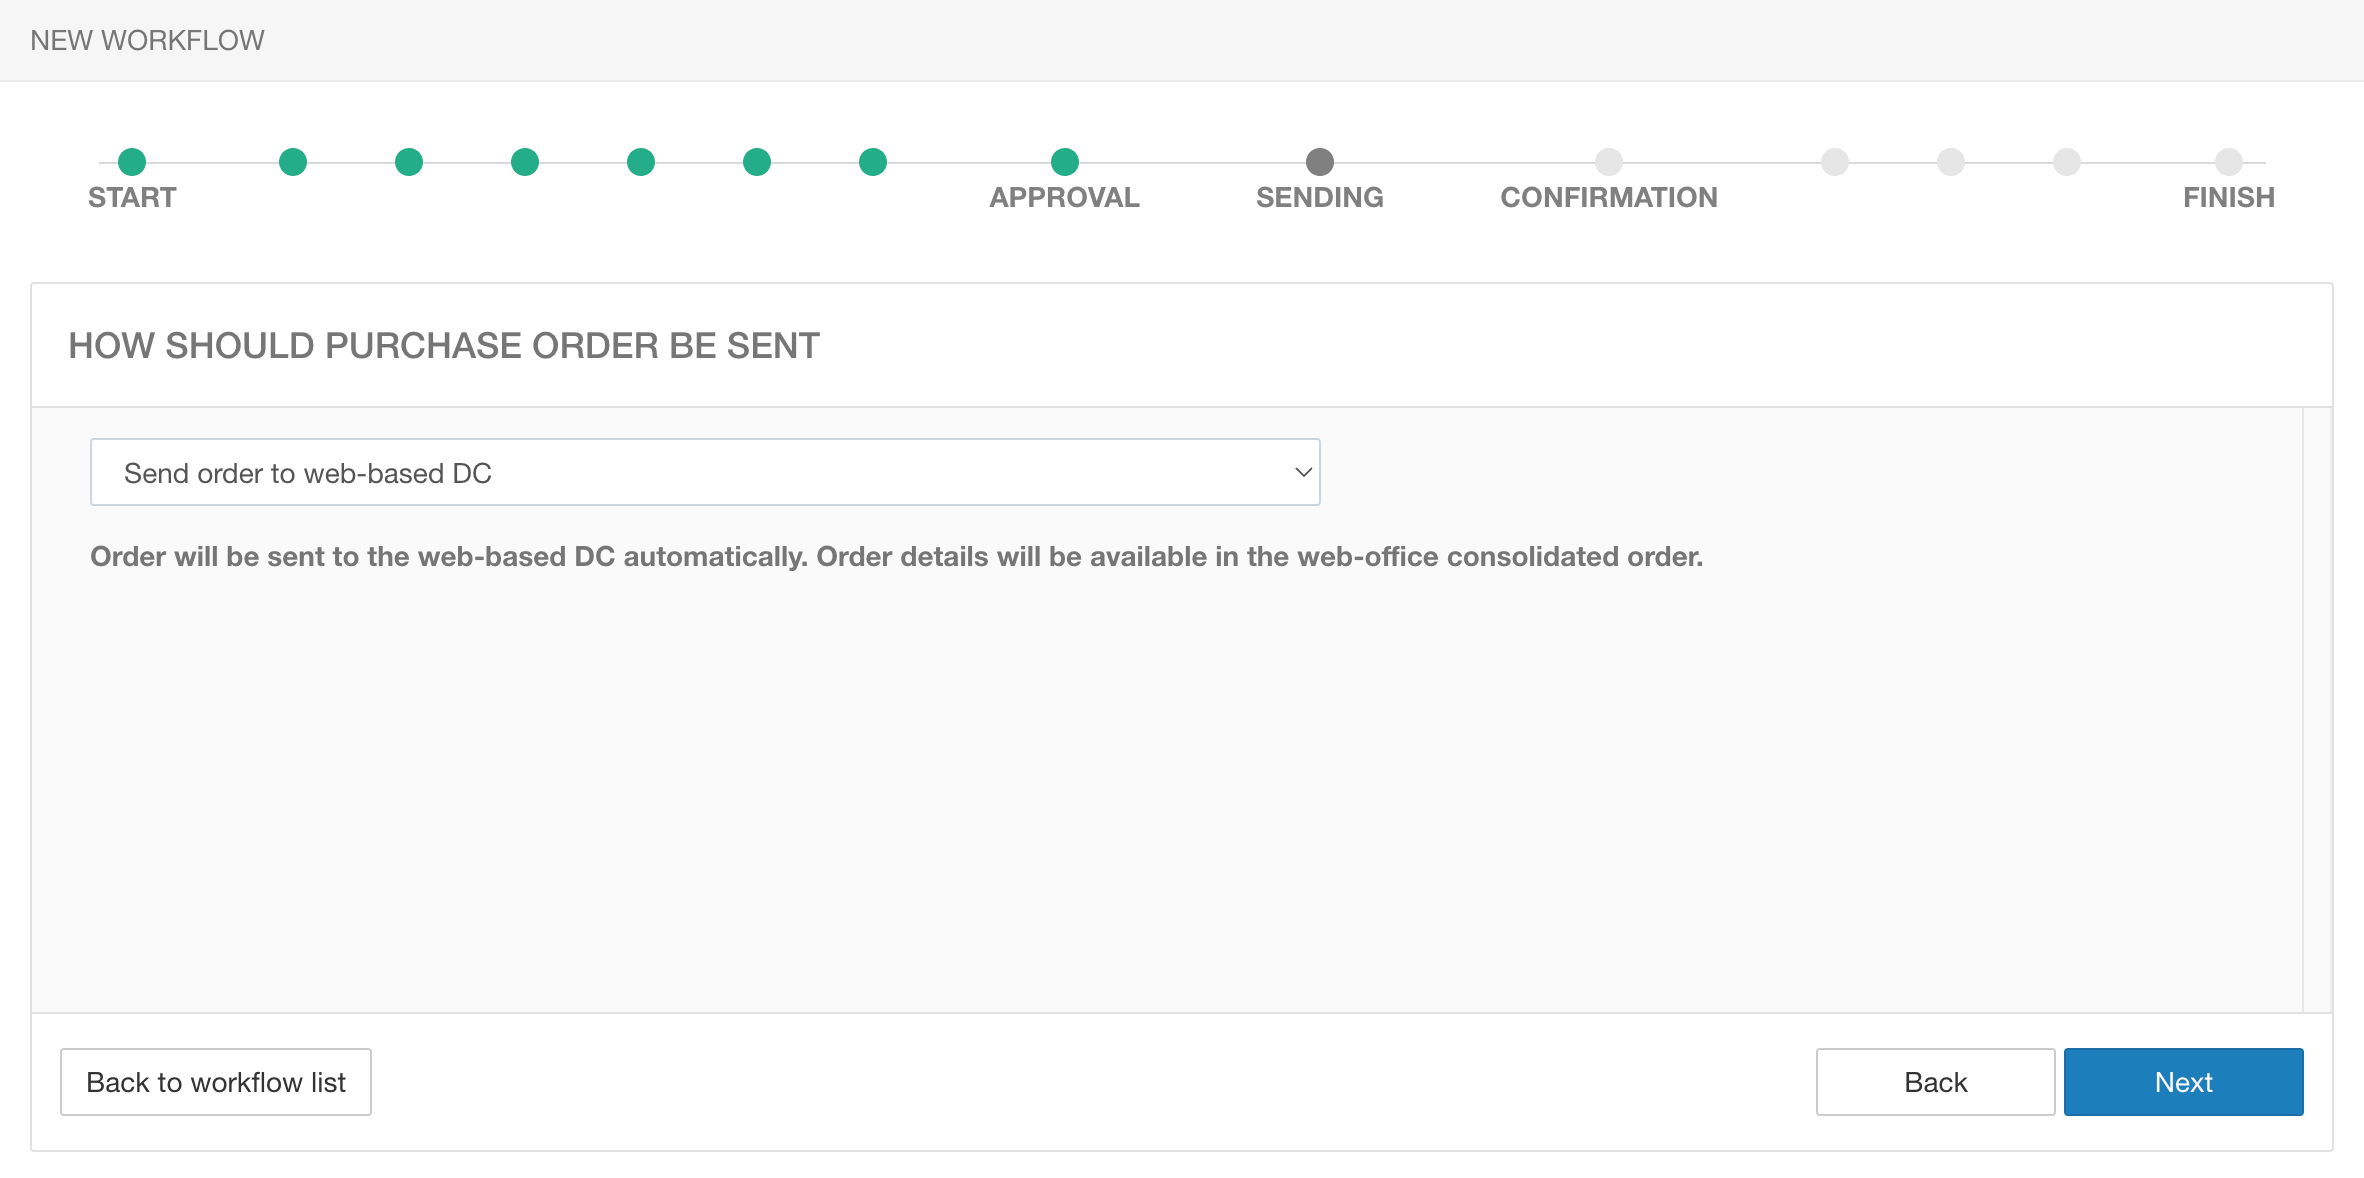The height and width of the screenshot is (1178, 2364).
Task: Select first gray dot after CONFIRMATION
Action: (x=1835, y=162)
